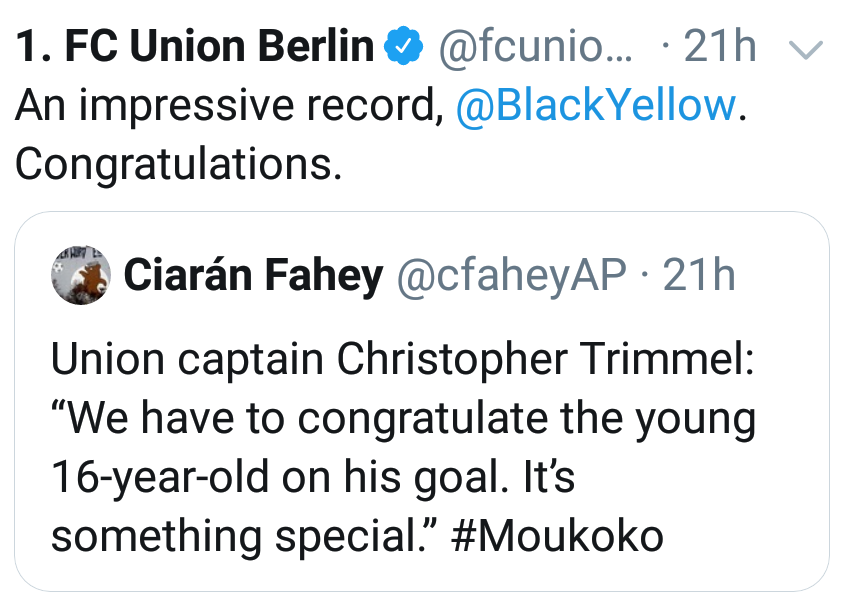Open the Ciarán Fahey display name
866x610 pixels.
pos(253,275)
